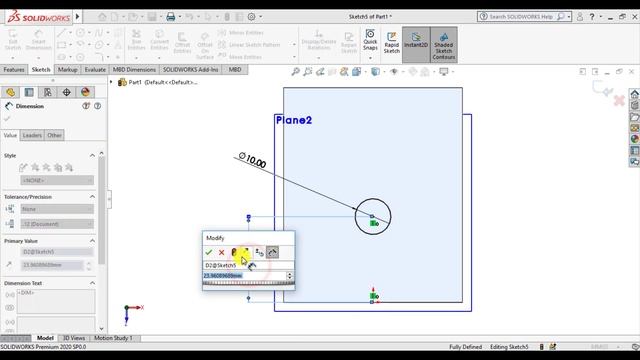Click the Plane2 label in the graphics area
Viewport: 640px width, 360px height.
[294, 120]
